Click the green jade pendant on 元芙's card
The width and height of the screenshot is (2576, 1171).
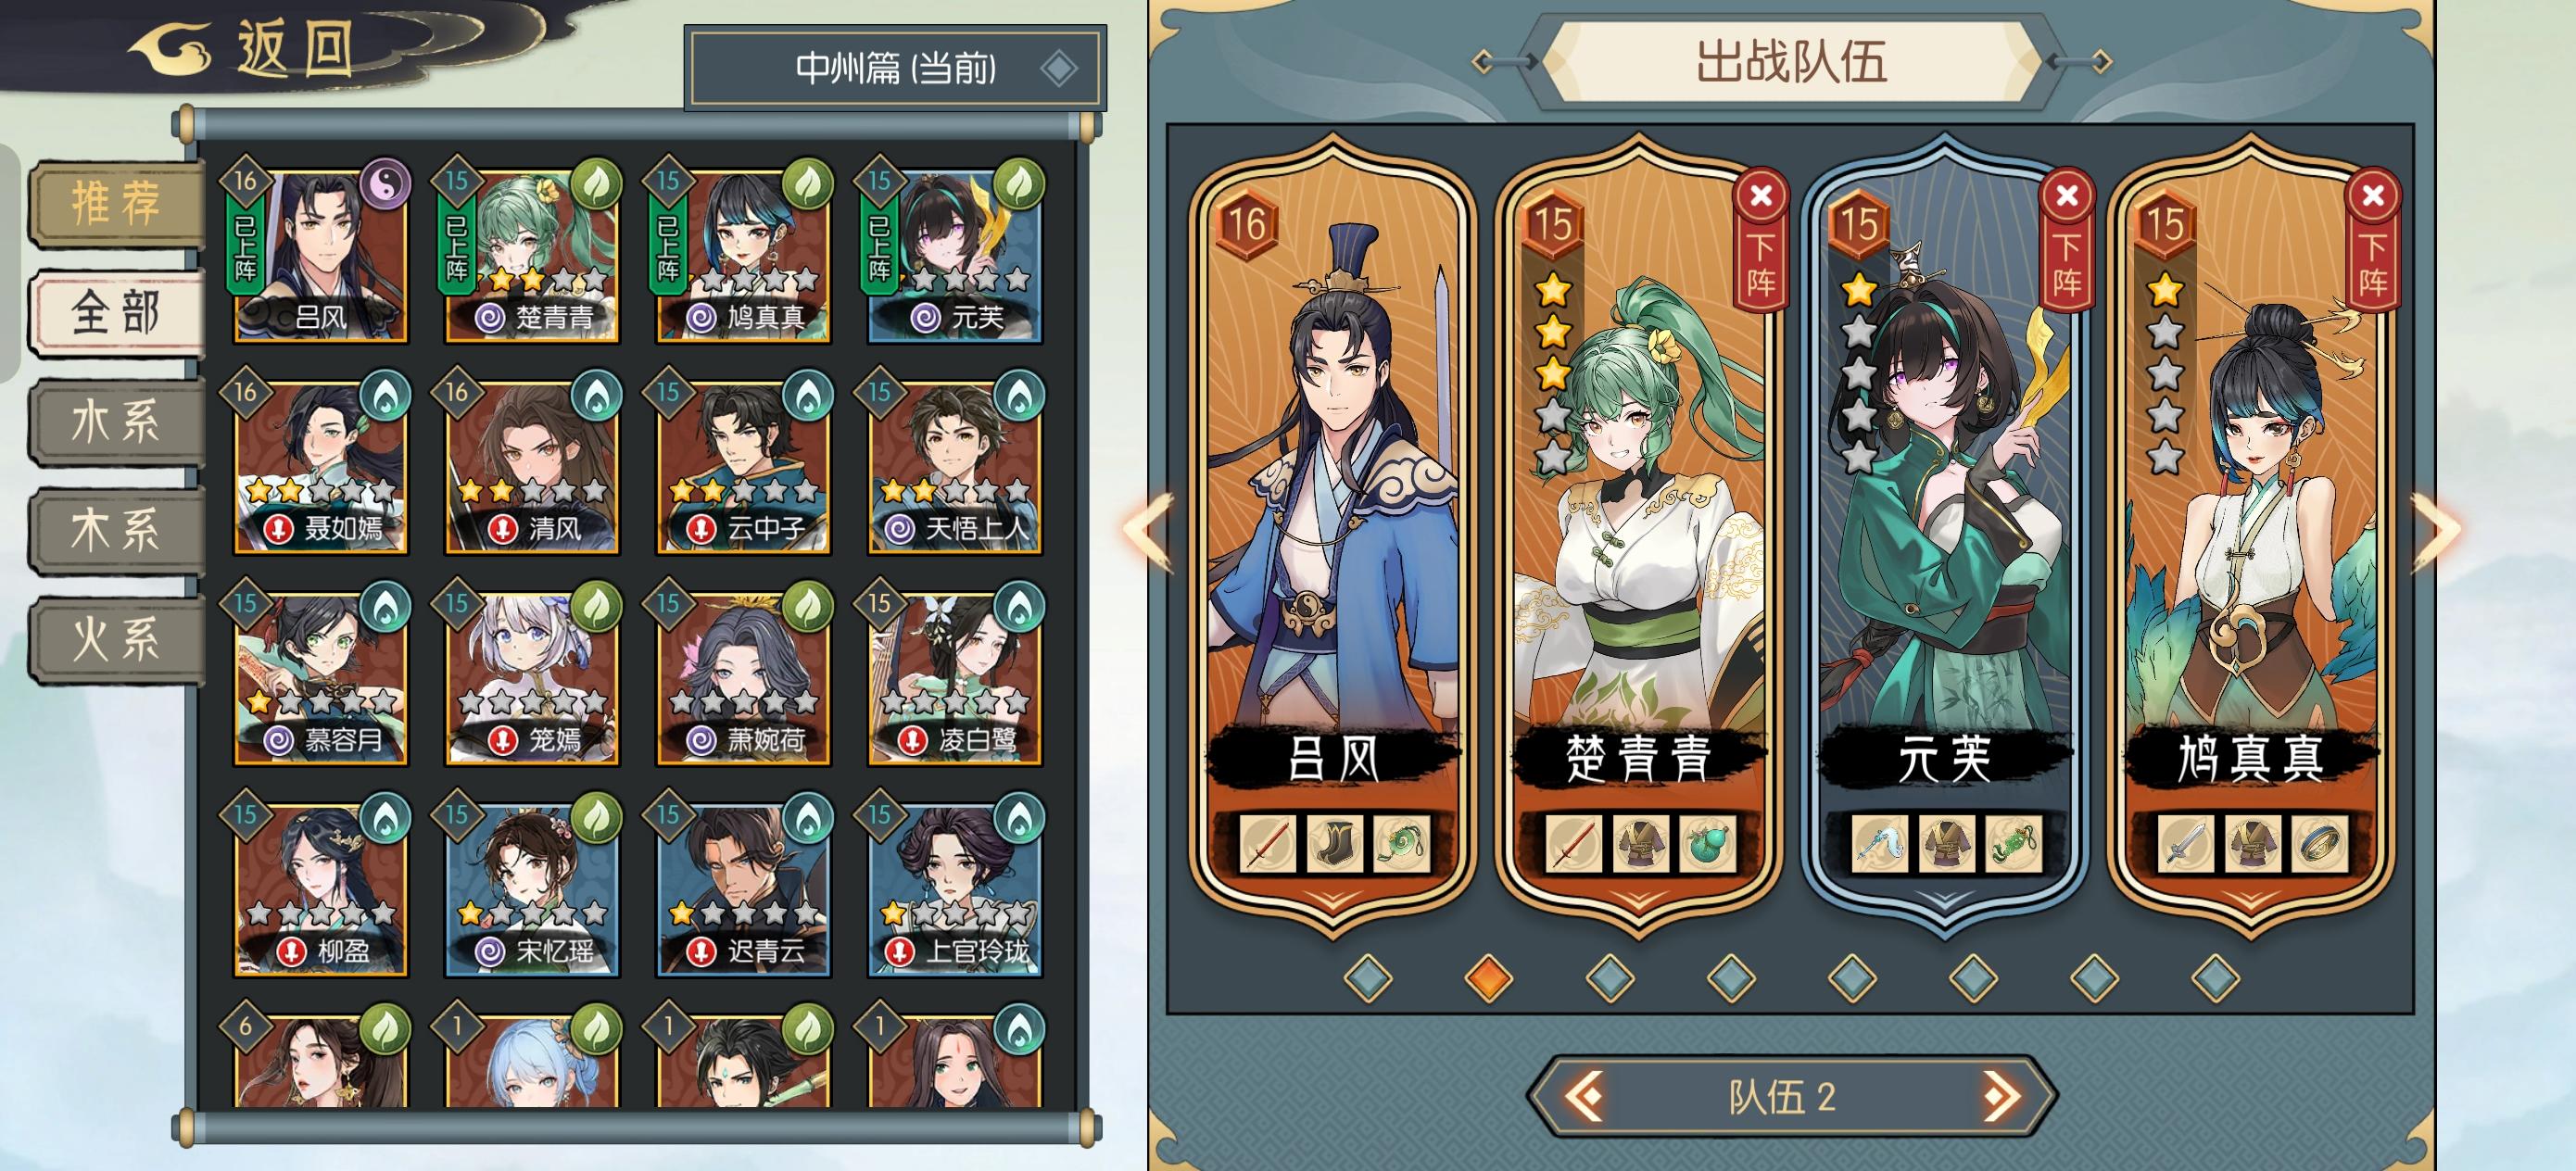click(2012, 844)
